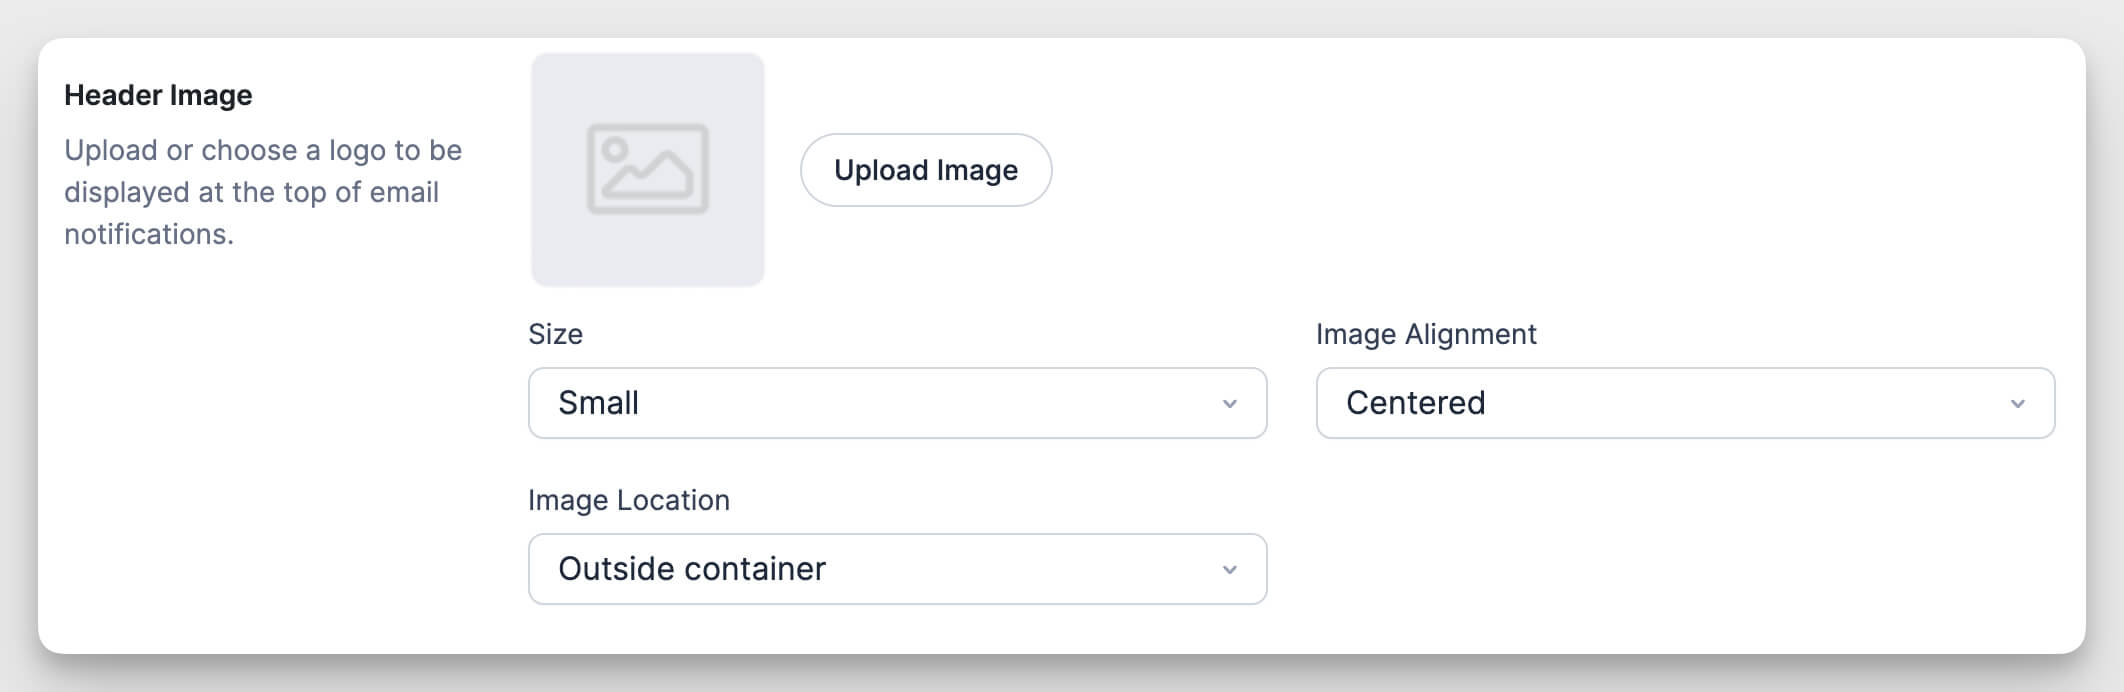Viewport: 2124px width, 692px height.
Task: Click the Upload Image button
Action: [x=926, y=170]
